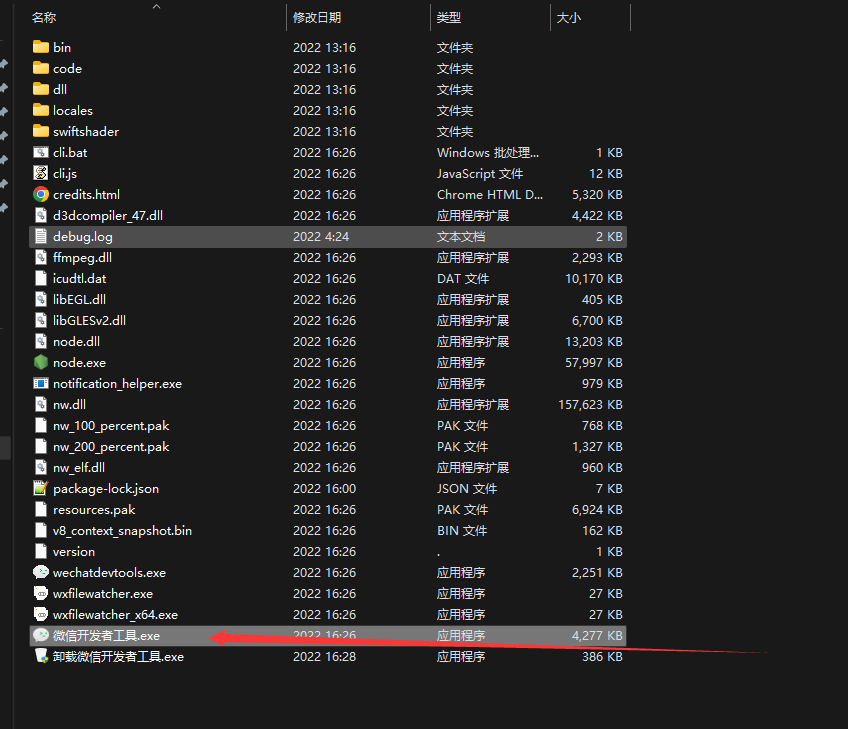The height and width of the screenshot is (729, 848).
Task: Click the wxfilewatcher.exe icon
Action: [x=41, y=593]
